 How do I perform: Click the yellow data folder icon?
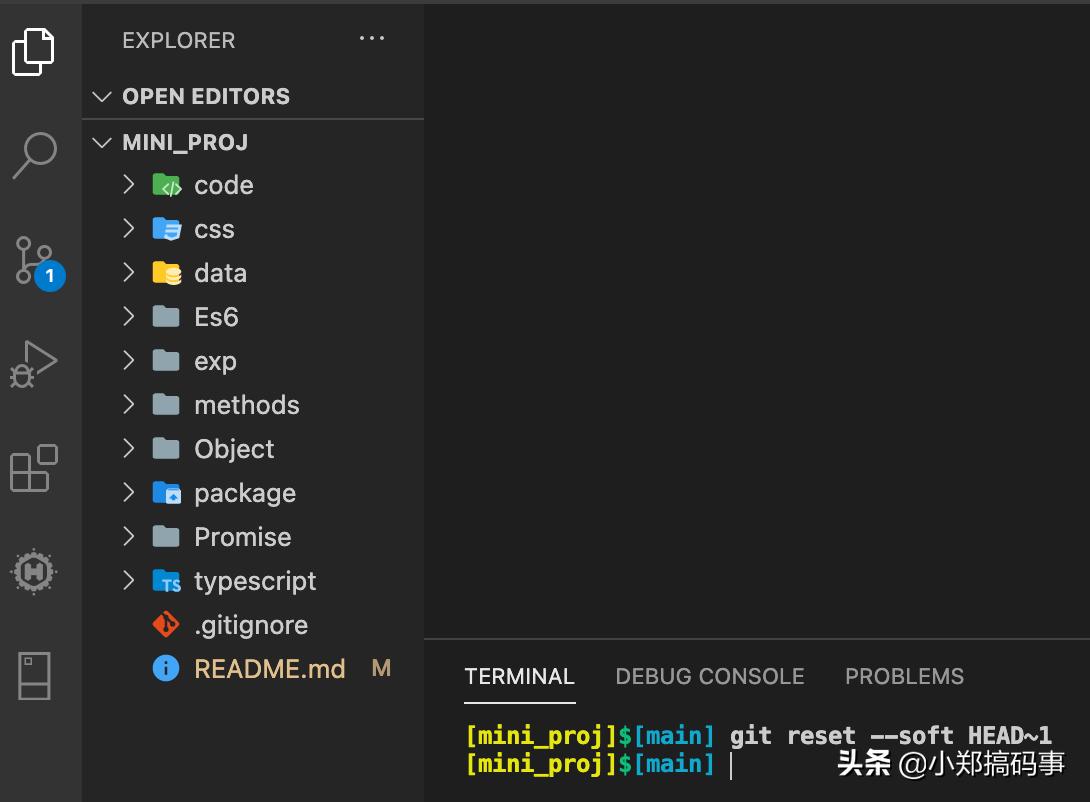click(167, 273)
